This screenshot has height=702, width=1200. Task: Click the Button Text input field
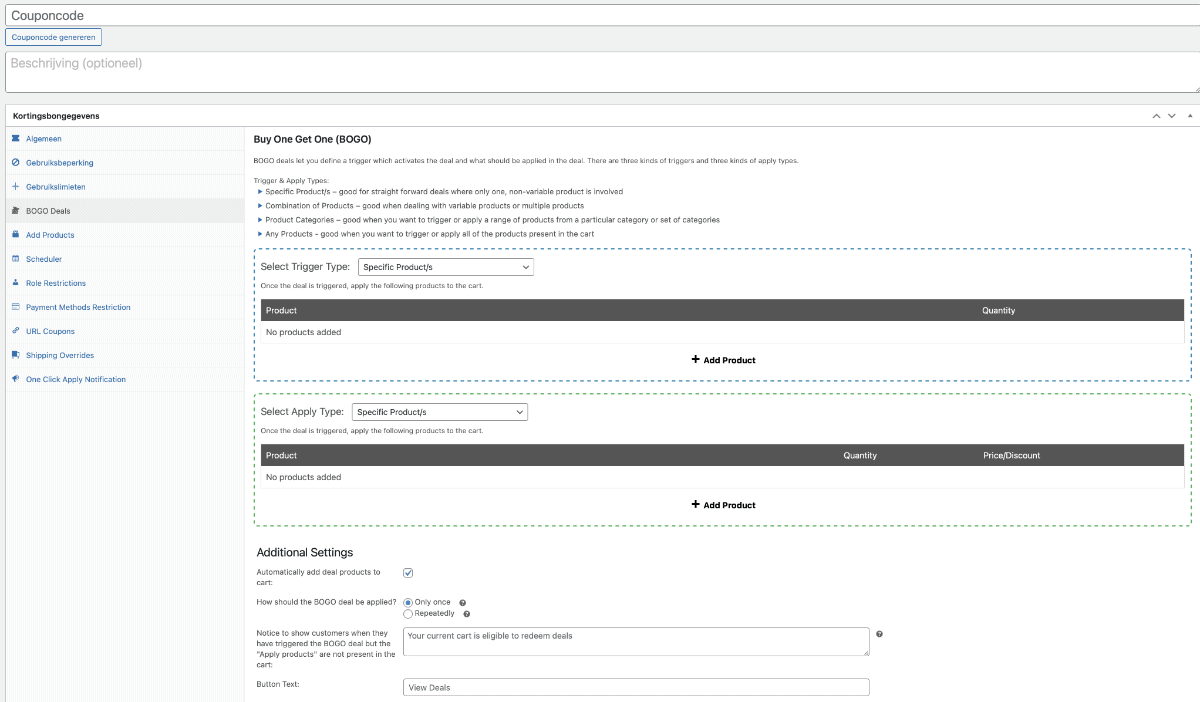pyautogui.click(x=636, y=687)
